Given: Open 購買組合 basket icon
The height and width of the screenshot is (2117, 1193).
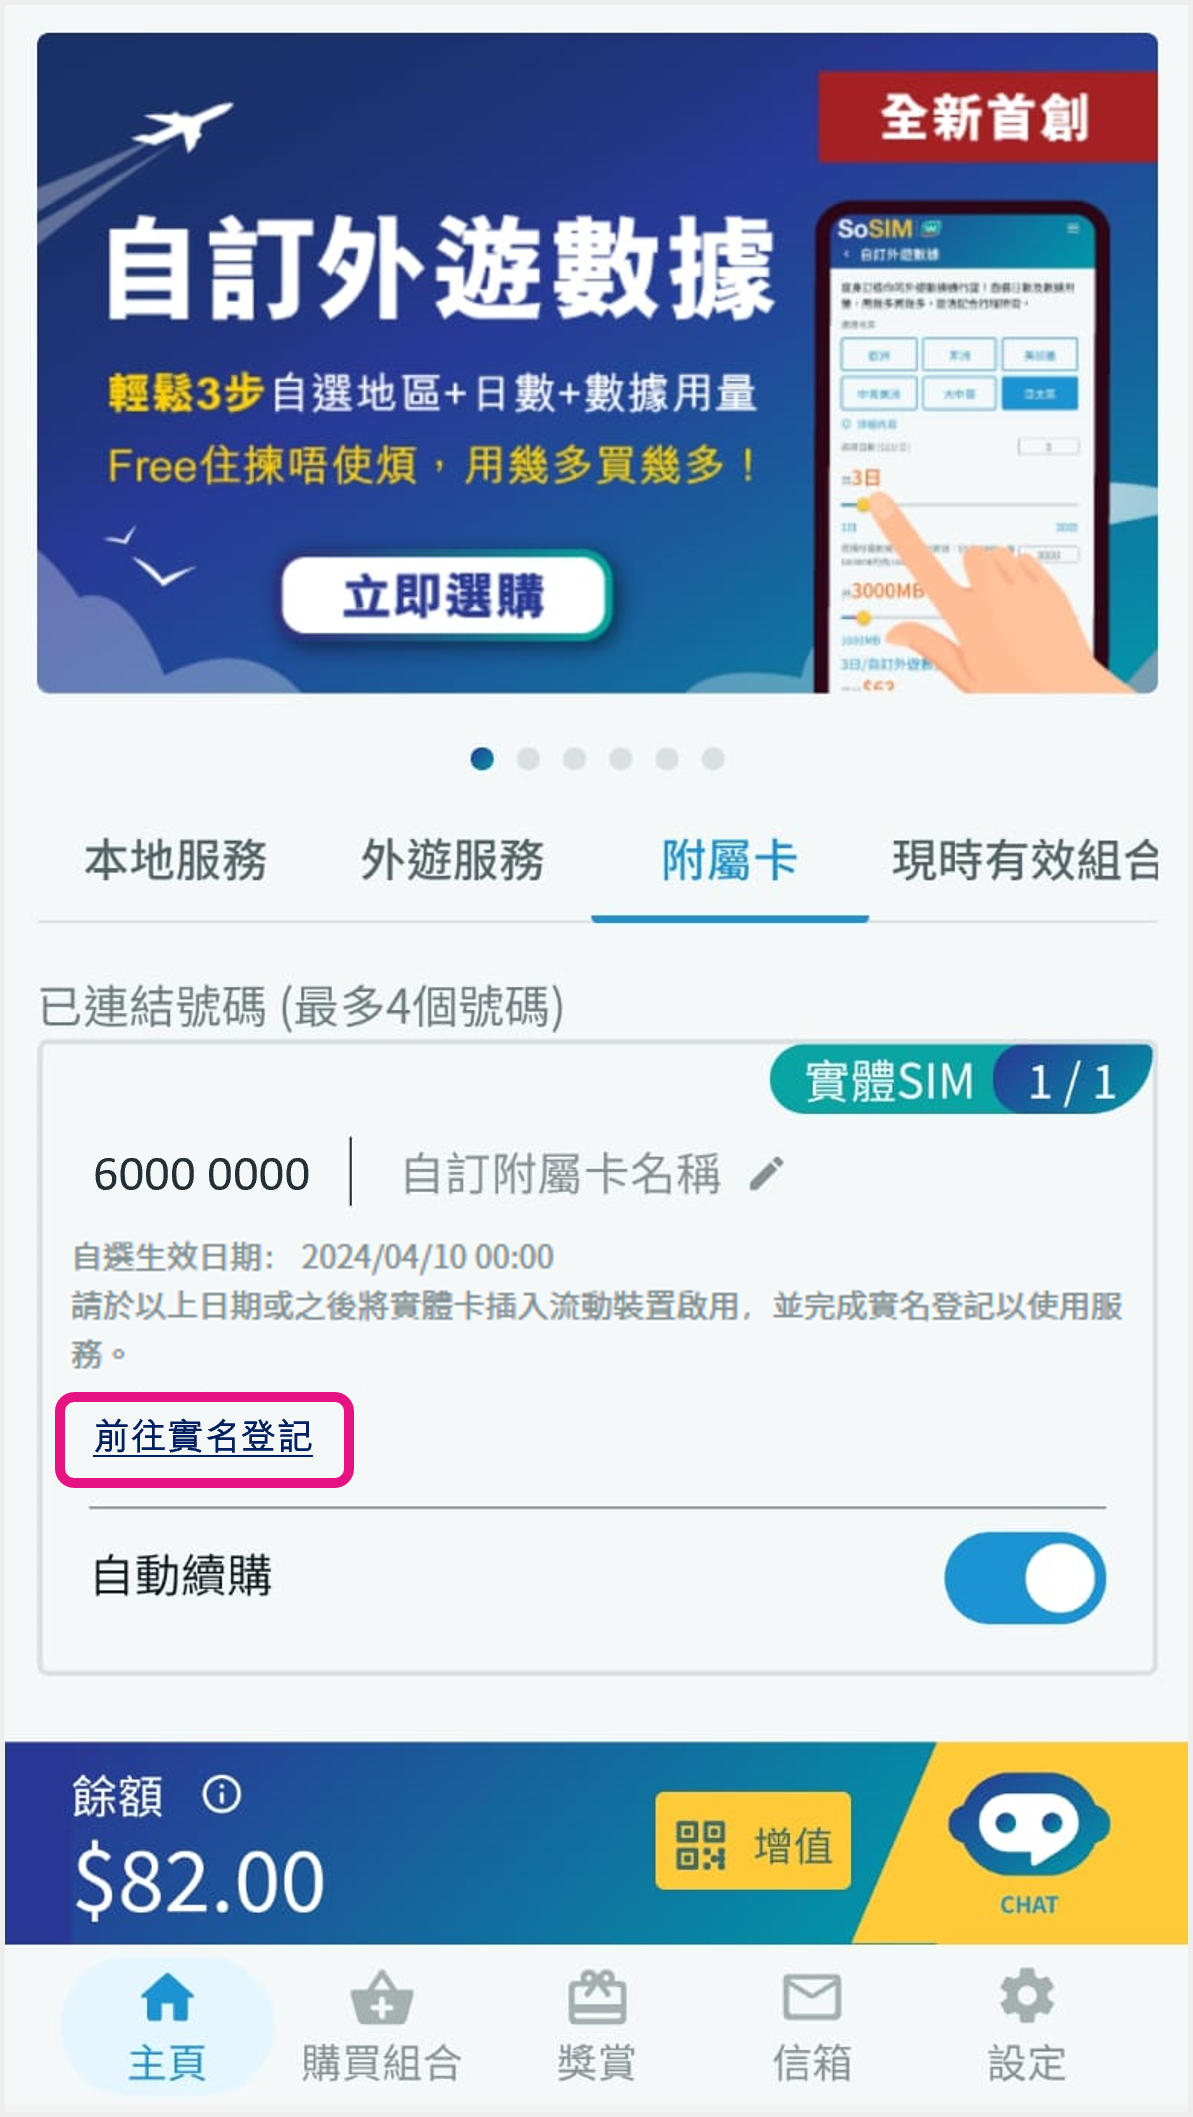Looking at the screenshot, I should coord(382,1997).
